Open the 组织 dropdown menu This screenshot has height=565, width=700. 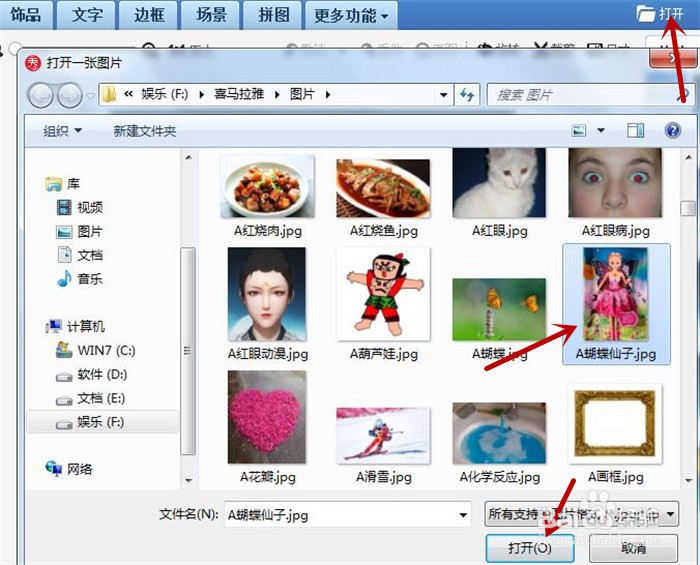point(62,131)
